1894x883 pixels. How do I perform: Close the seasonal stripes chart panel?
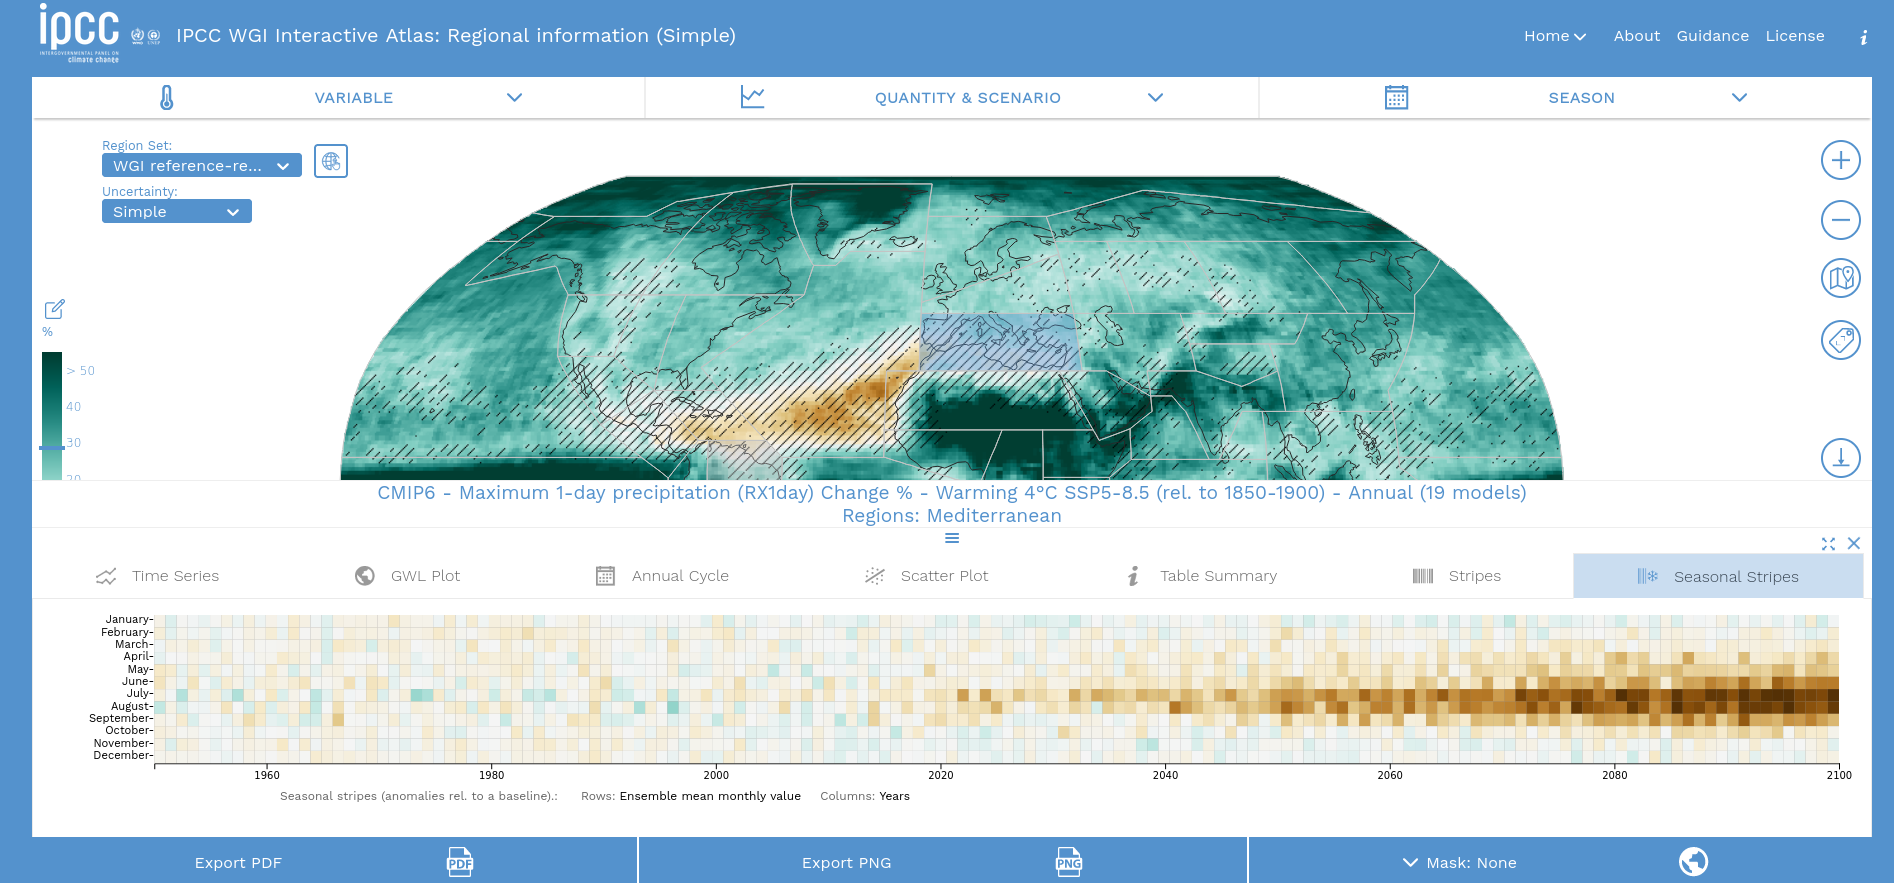1854,543
